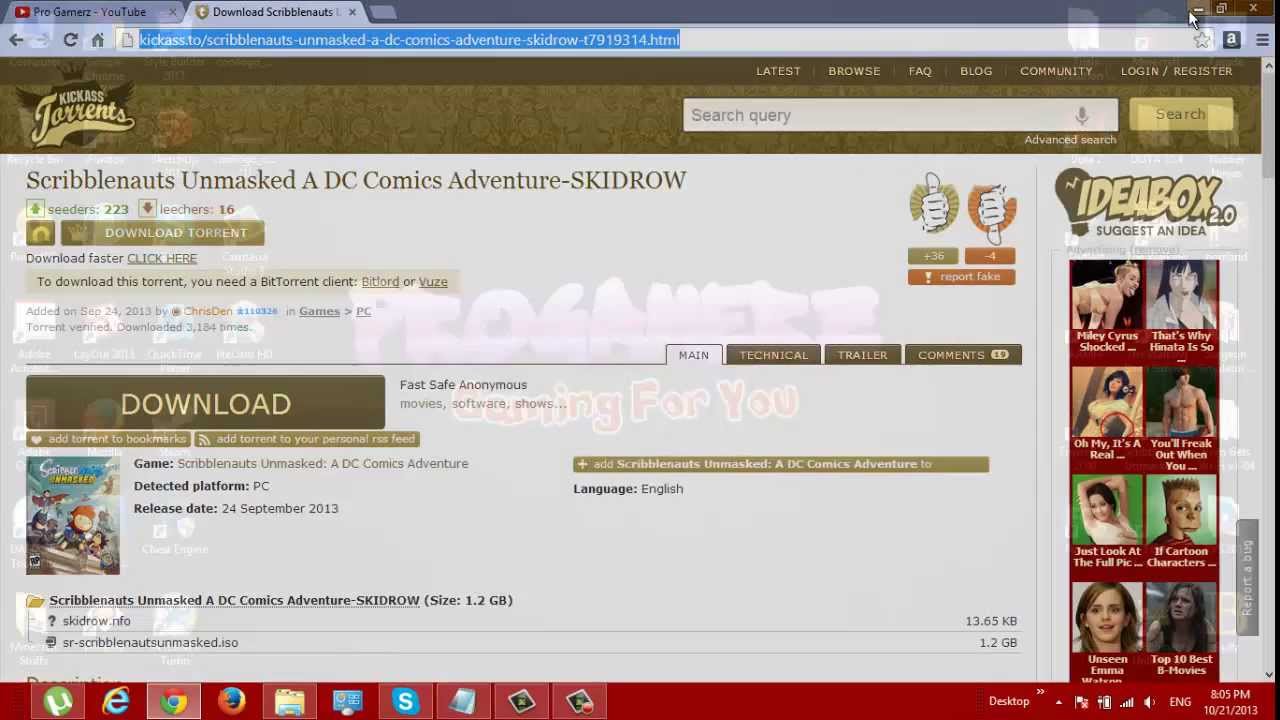Viewport: 1280px width, 720px height.
Task: Close the Download Scribblenauts tab
Action: tap(350, 12)
